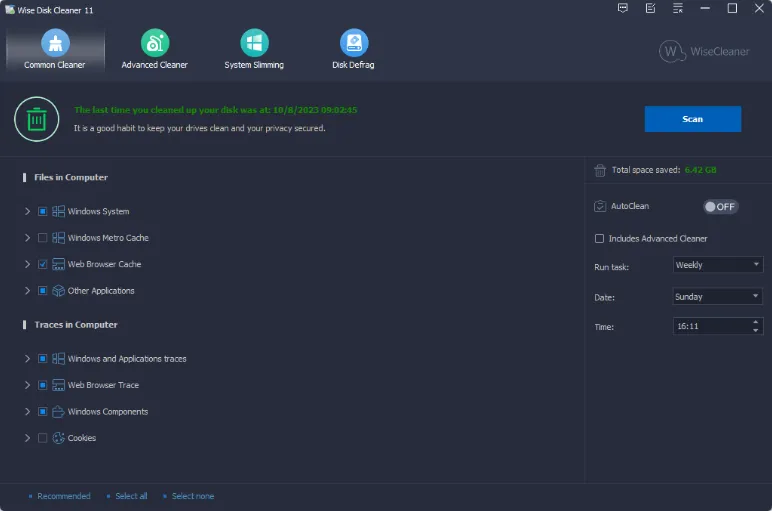Switch to the Disk Defrag tab label
Screen dimensions: 772x511
[354, 65]
